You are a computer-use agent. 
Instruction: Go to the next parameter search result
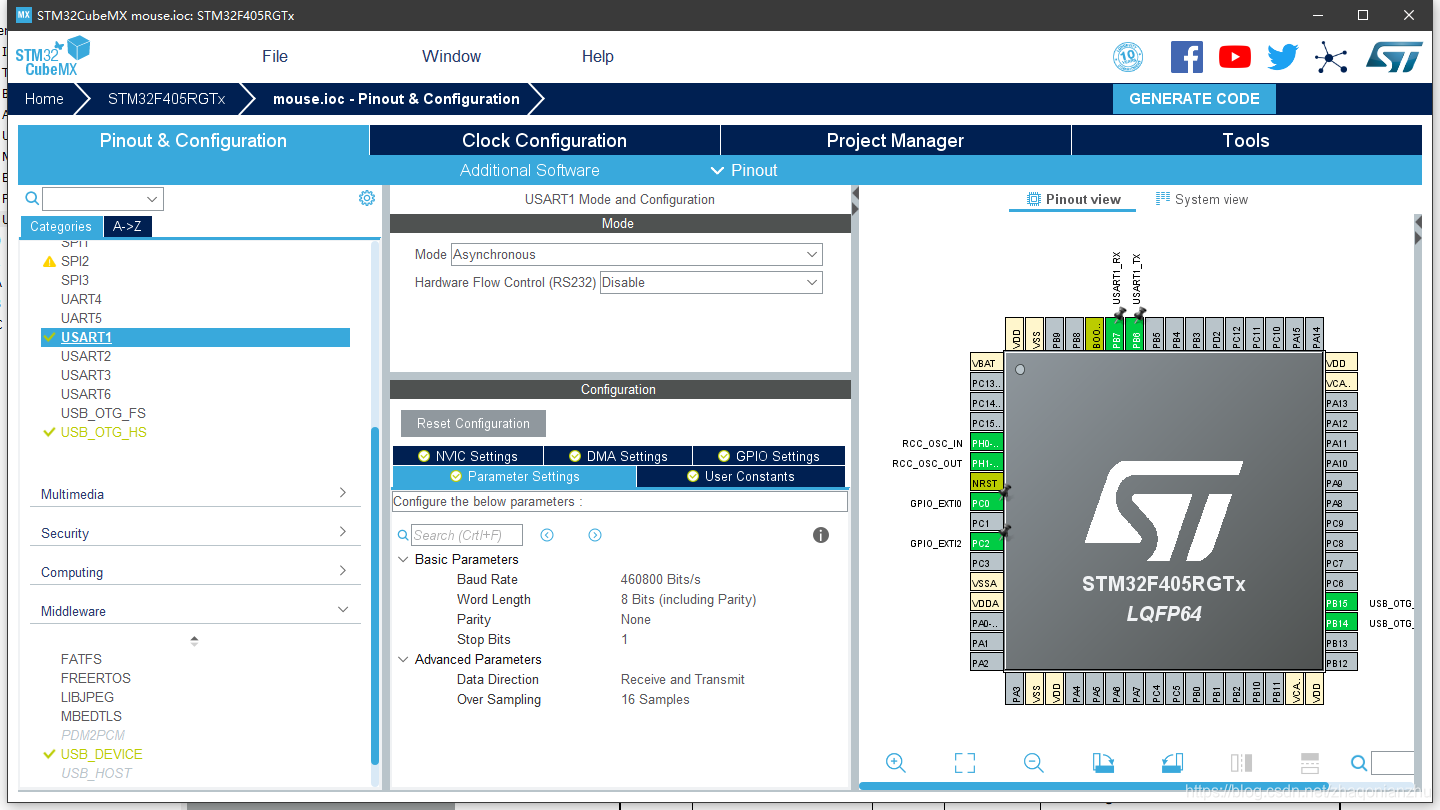(595, 535)
